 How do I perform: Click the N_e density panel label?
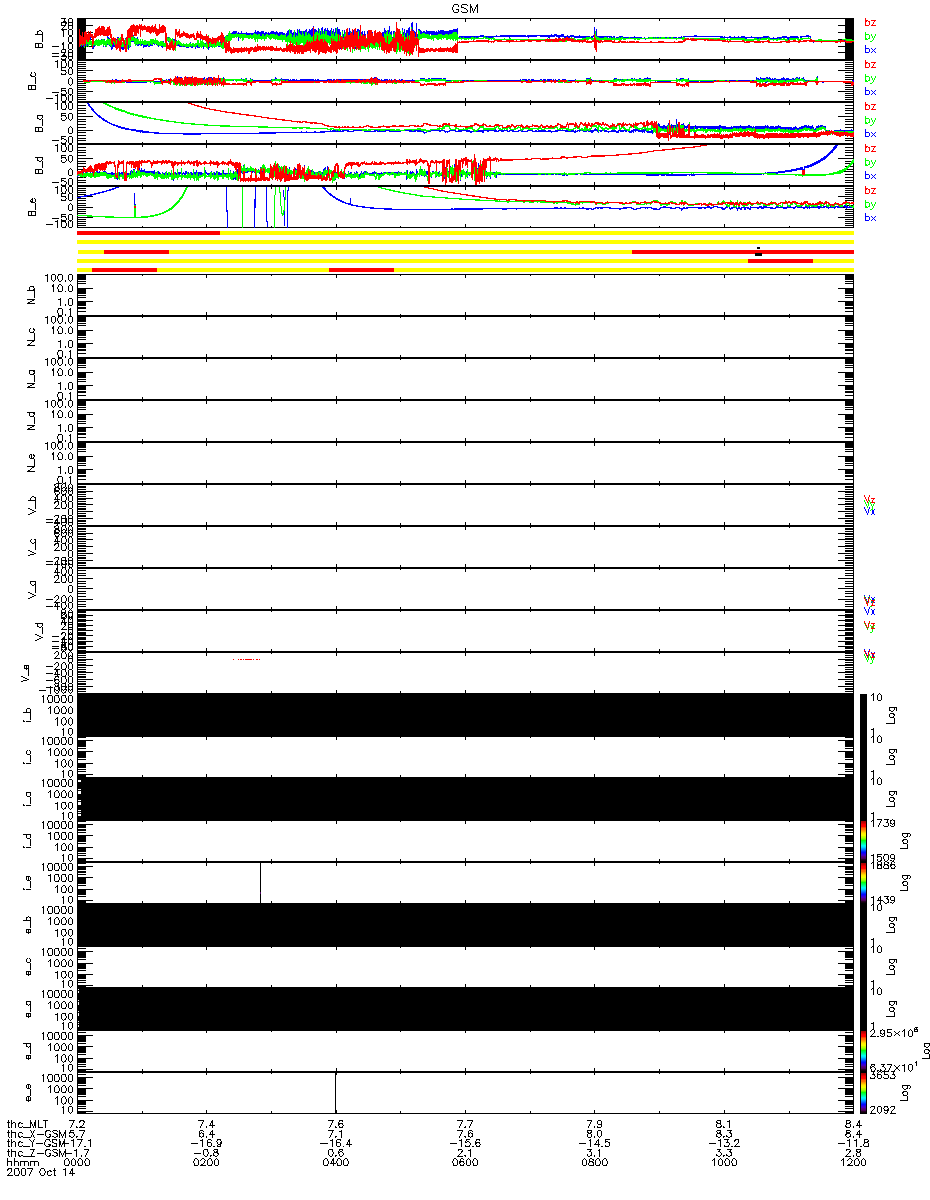coord(33,462)
